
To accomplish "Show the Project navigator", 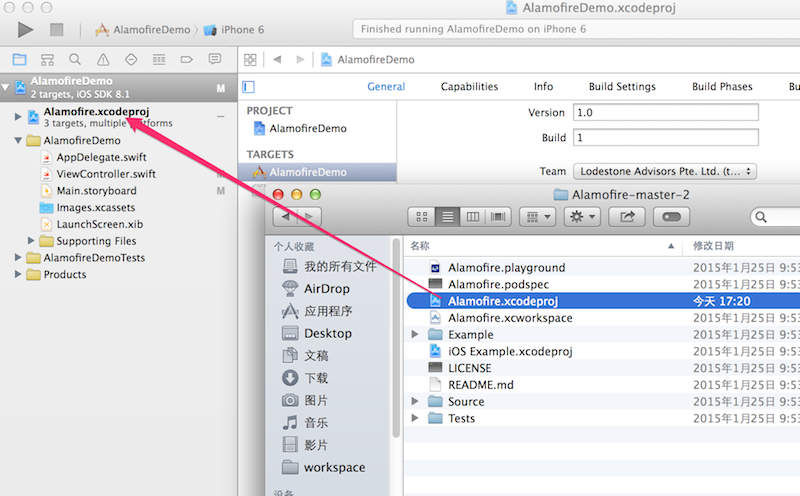I will click(19, 60).
